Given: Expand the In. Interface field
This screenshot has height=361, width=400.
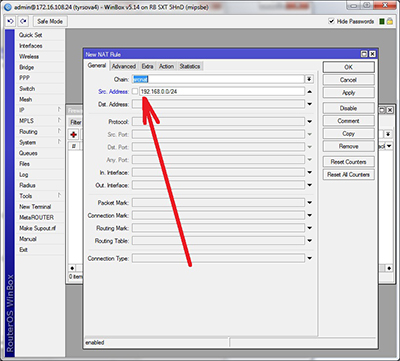Looking at the screenshot, I should point(309,173).
